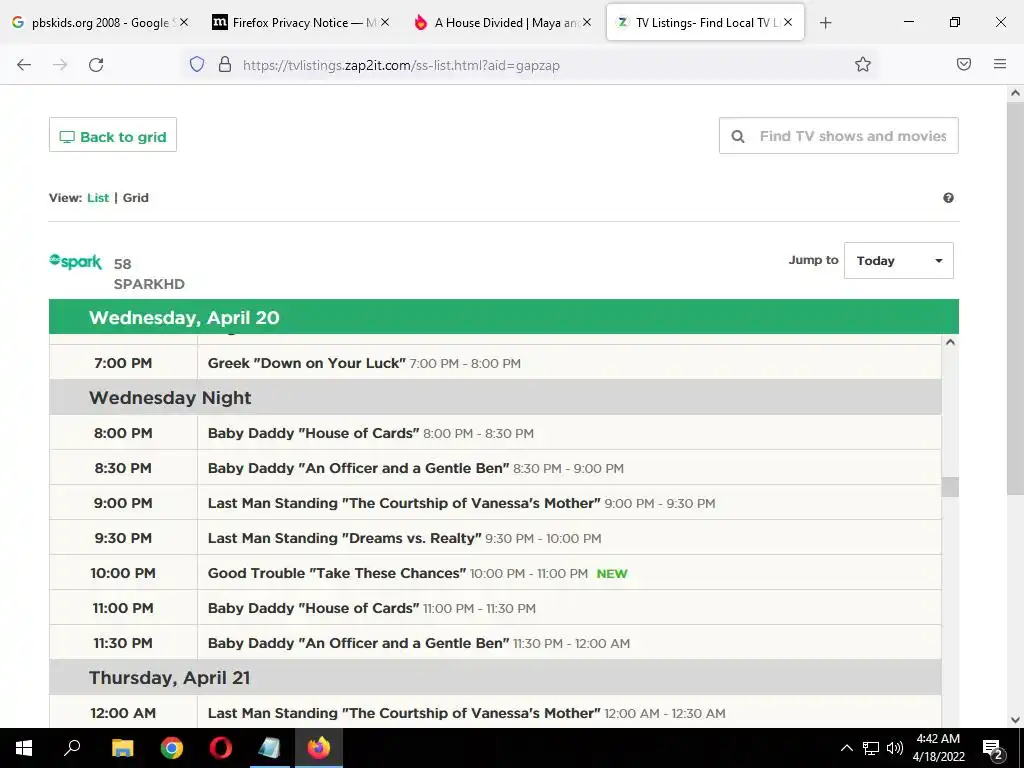Viewport: 1024px width, 768px height.
Task: Open Good Trouble "Take These Chances" listing
Action: point(336,573)
